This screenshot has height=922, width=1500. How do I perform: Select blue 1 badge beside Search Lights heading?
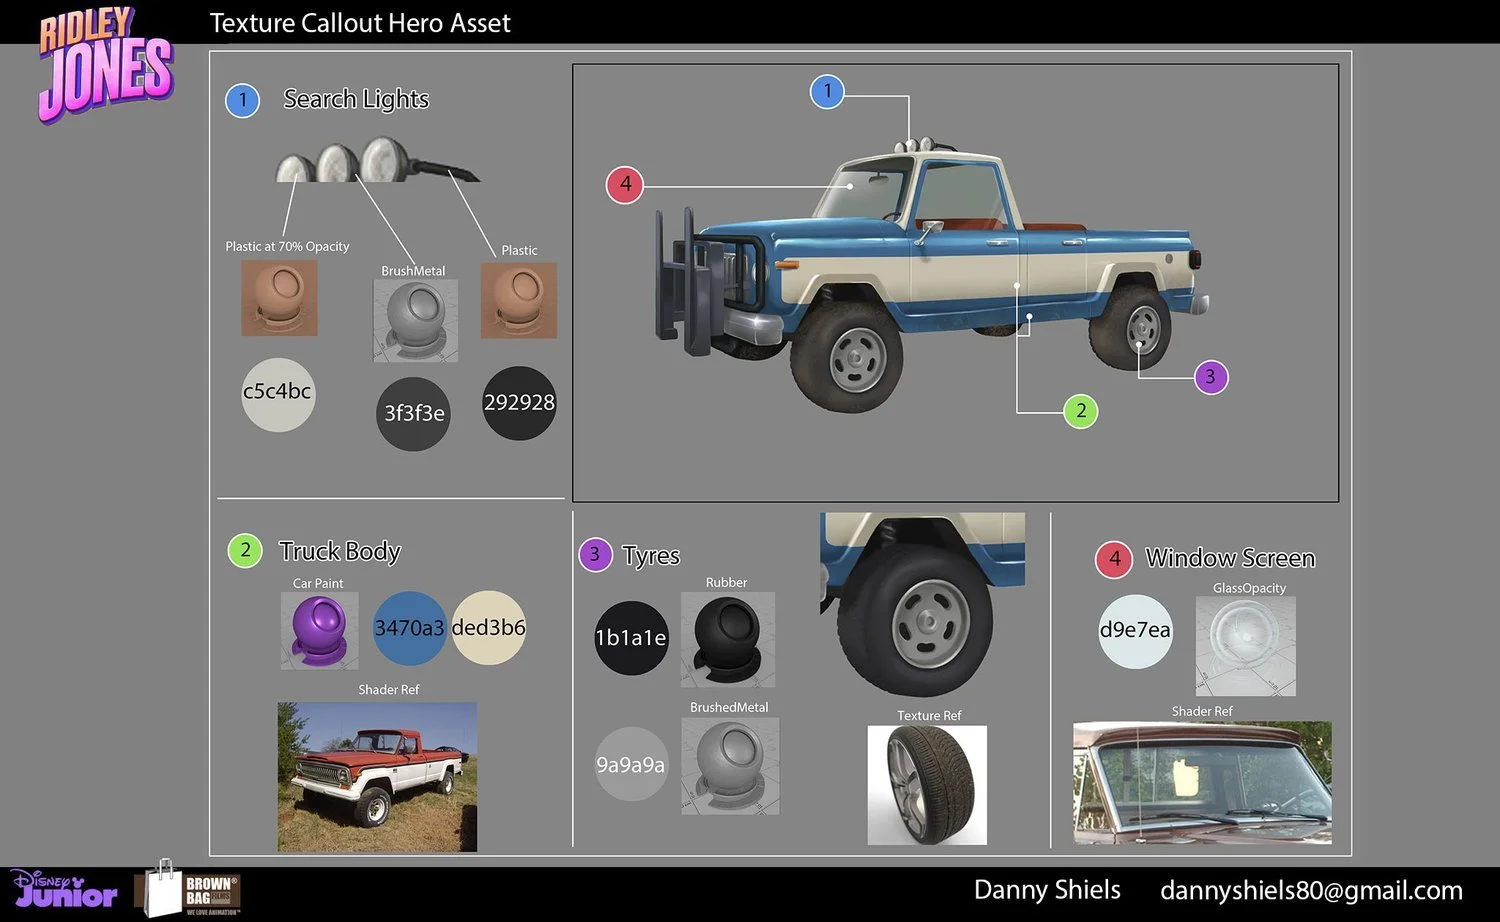tap(243, 100)
